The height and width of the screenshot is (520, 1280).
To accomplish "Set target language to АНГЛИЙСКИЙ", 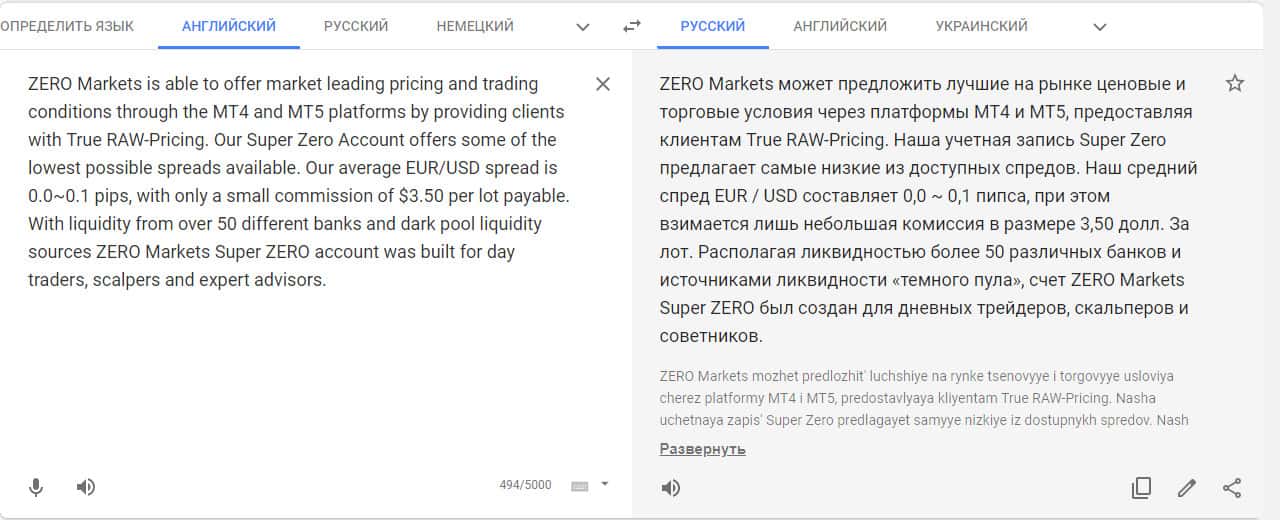I will [840, 26].
